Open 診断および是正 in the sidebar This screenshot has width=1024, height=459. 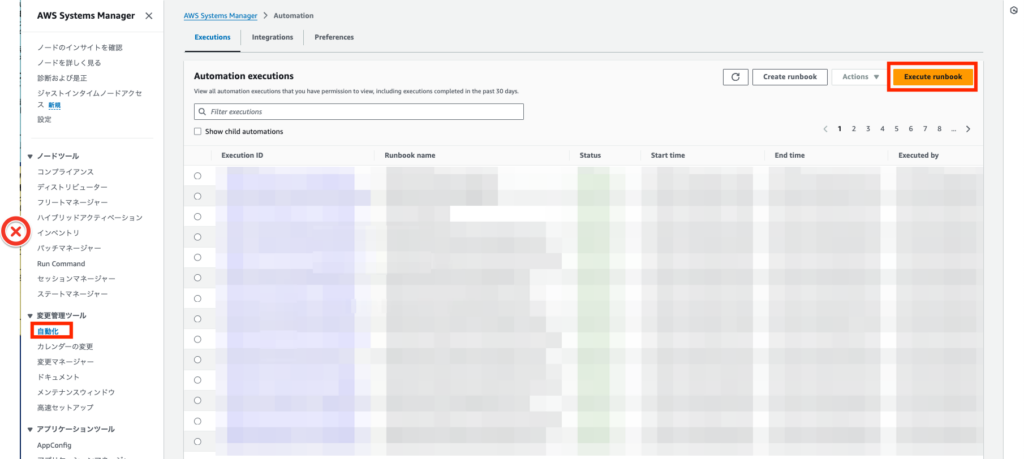(x=62, y=78)
